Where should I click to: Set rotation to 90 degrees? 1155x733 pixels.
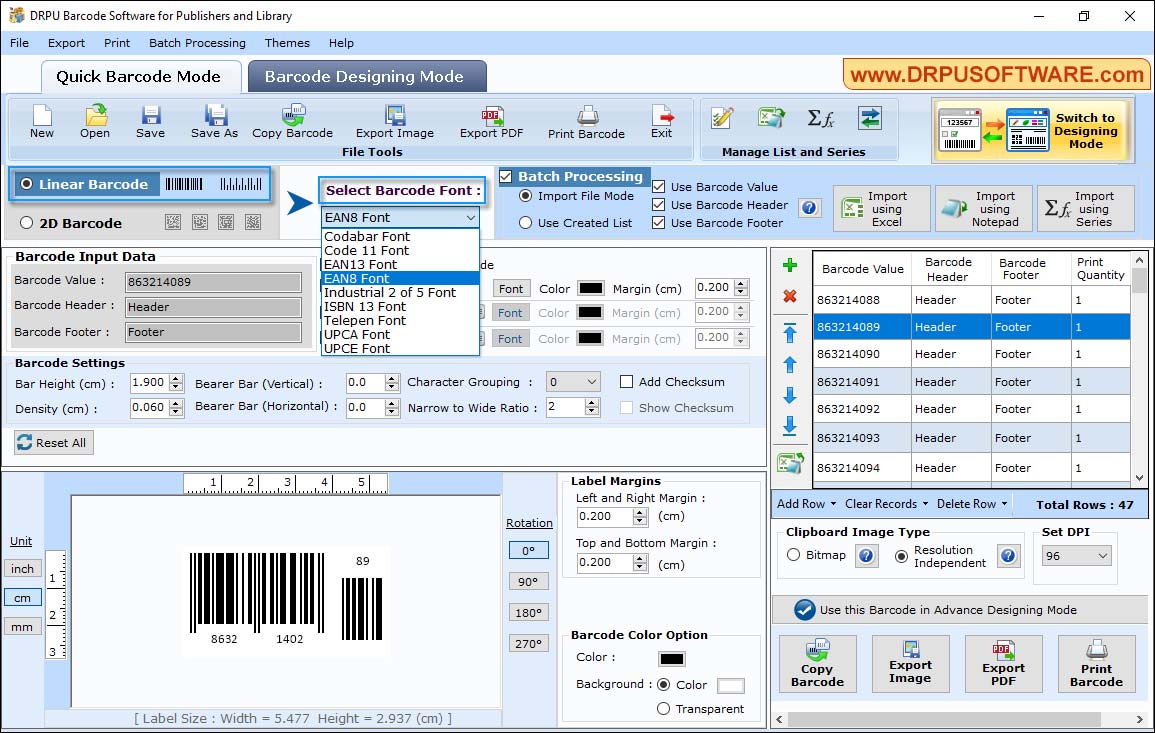[528, 581]
